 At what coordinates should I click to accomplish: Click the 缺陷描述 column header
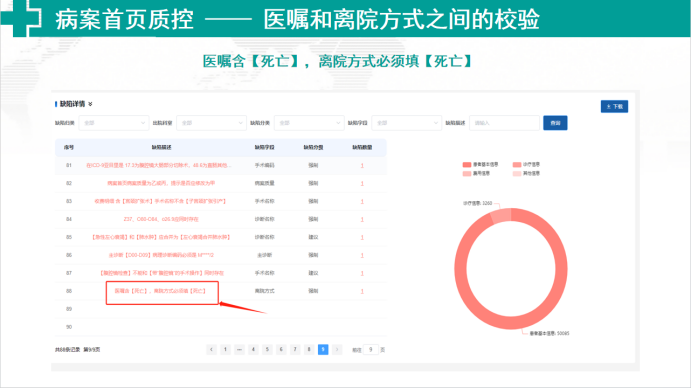[161, 147]
